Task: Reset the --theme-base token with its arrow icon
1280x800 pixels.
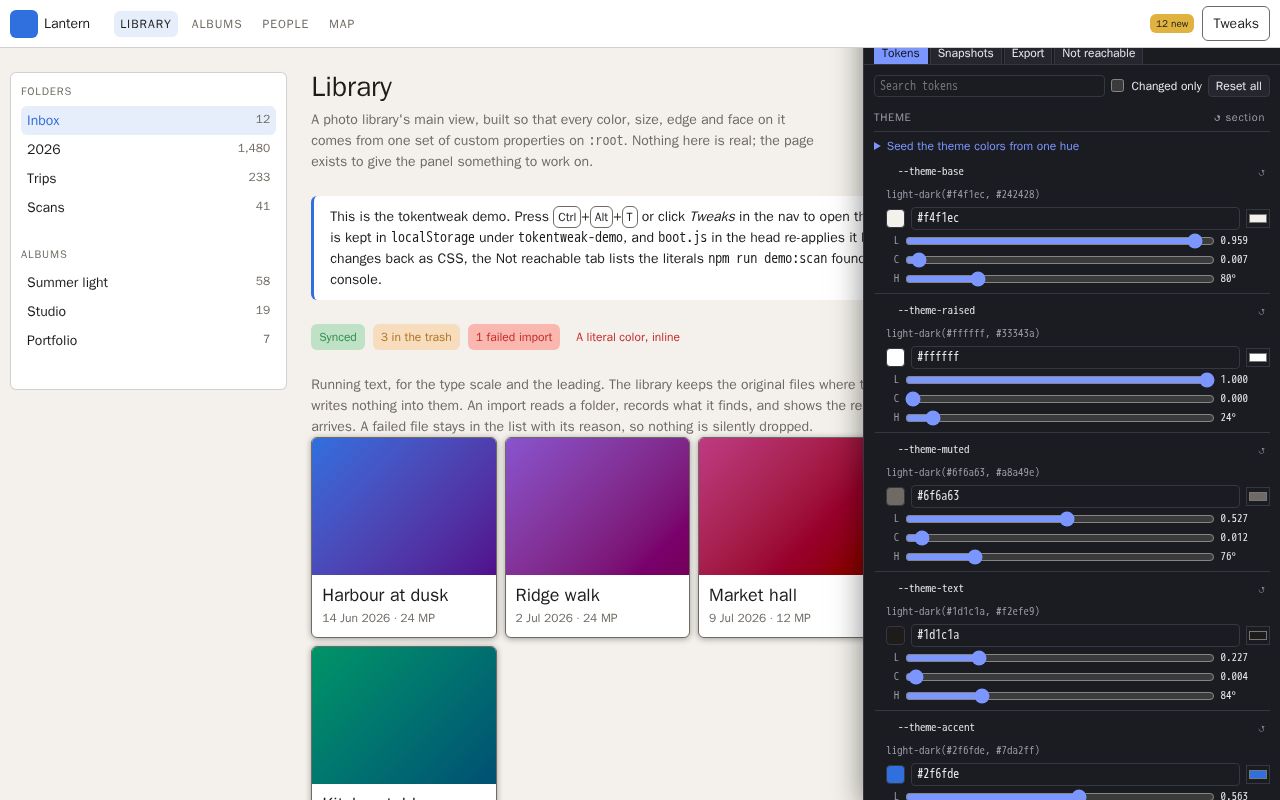Action: click(x=1262, y=172)
